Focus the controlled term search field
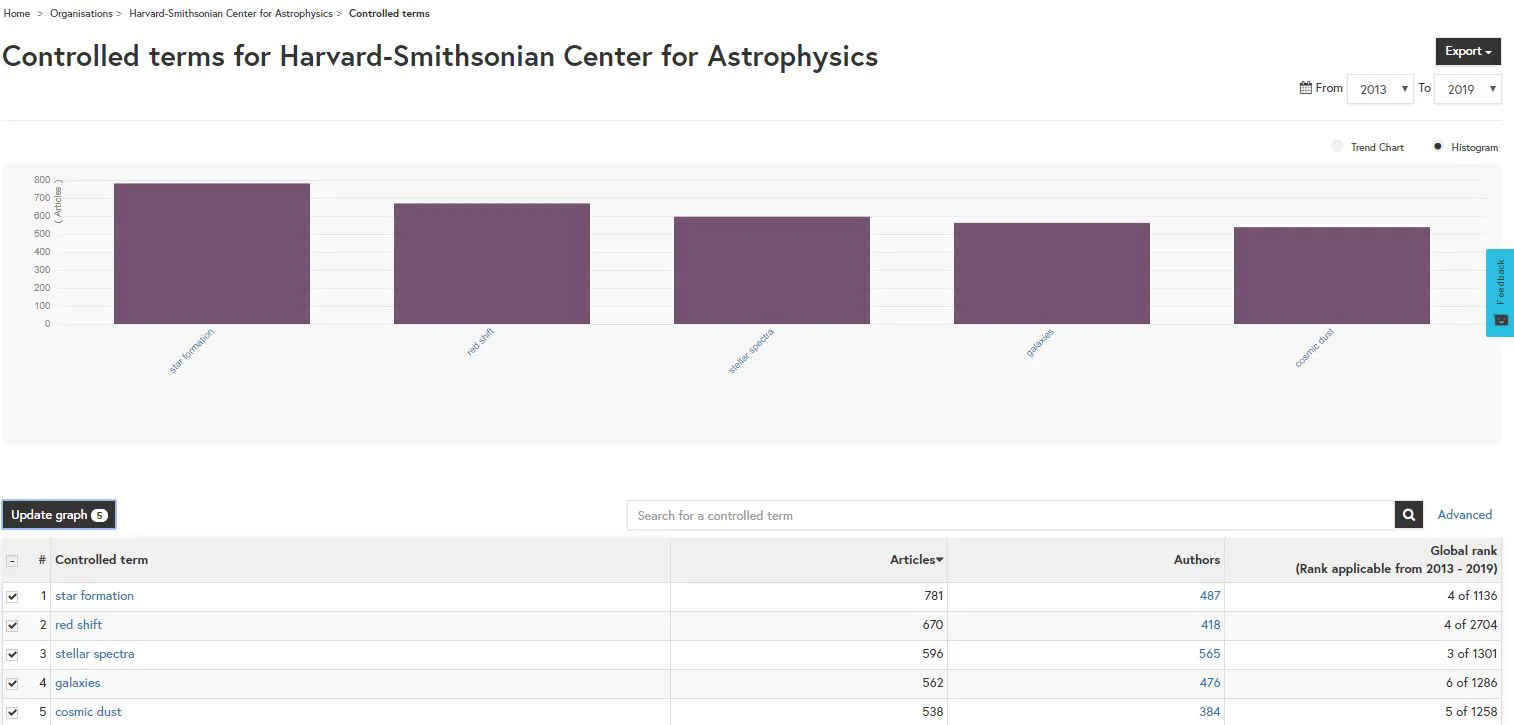The width and height of the screenshot is (1514, 725). [x=1010, y=515]
